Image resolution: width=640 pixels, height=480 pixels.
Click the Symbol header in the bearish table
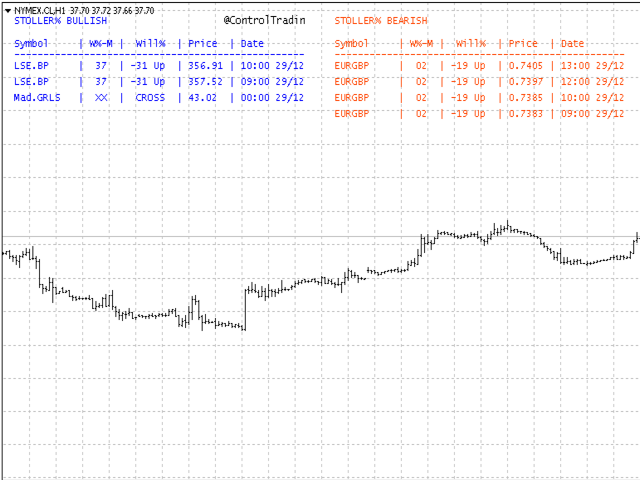tap(351, 44)
